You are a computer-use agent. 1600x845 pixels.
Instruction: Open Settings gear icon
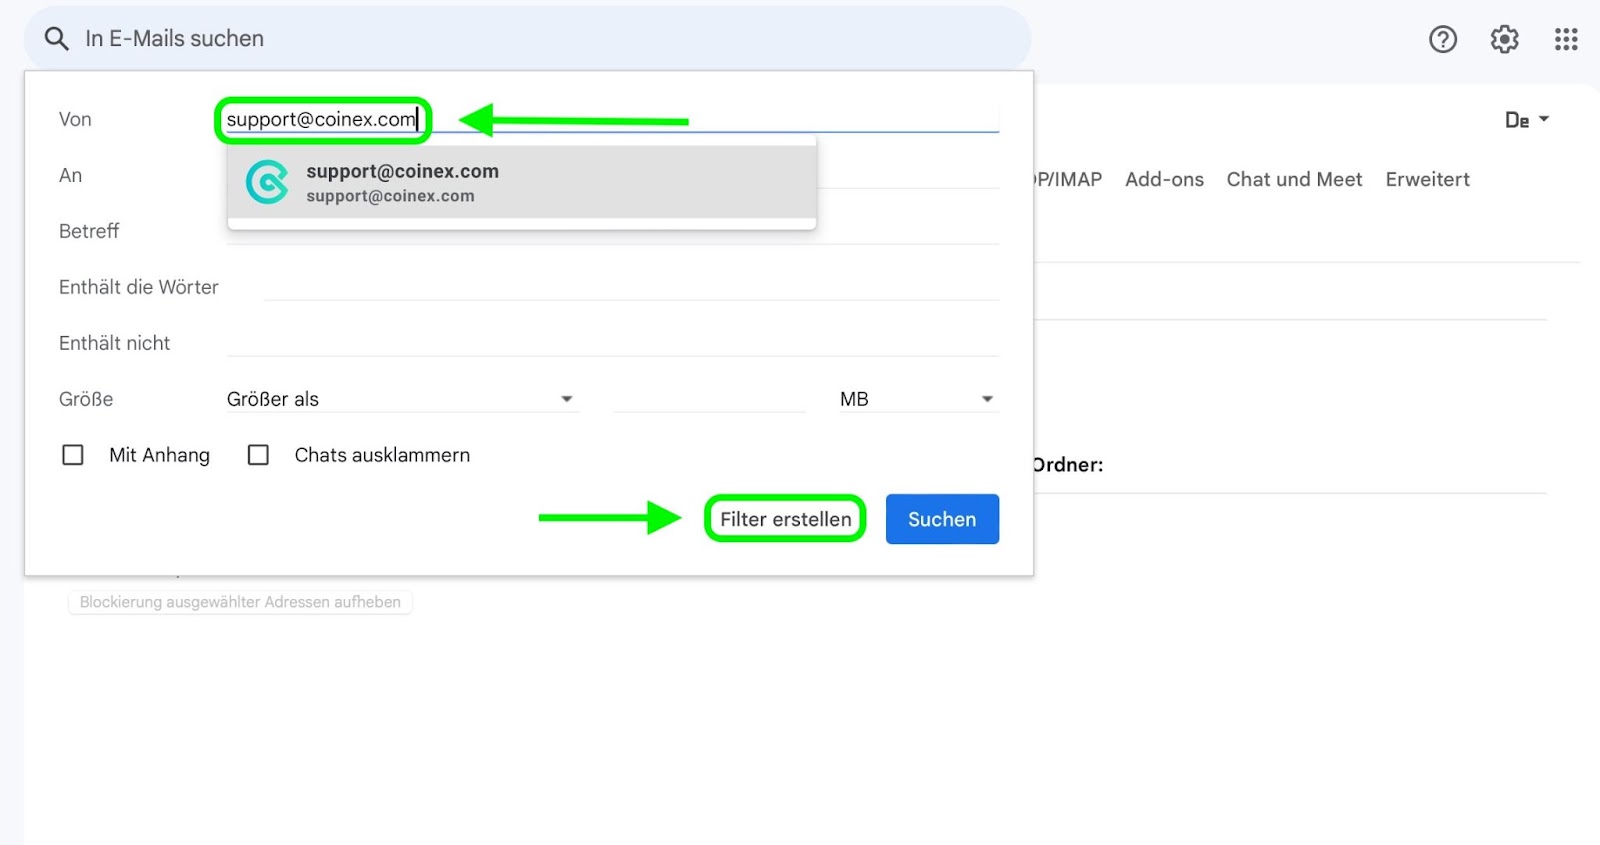1504,39
